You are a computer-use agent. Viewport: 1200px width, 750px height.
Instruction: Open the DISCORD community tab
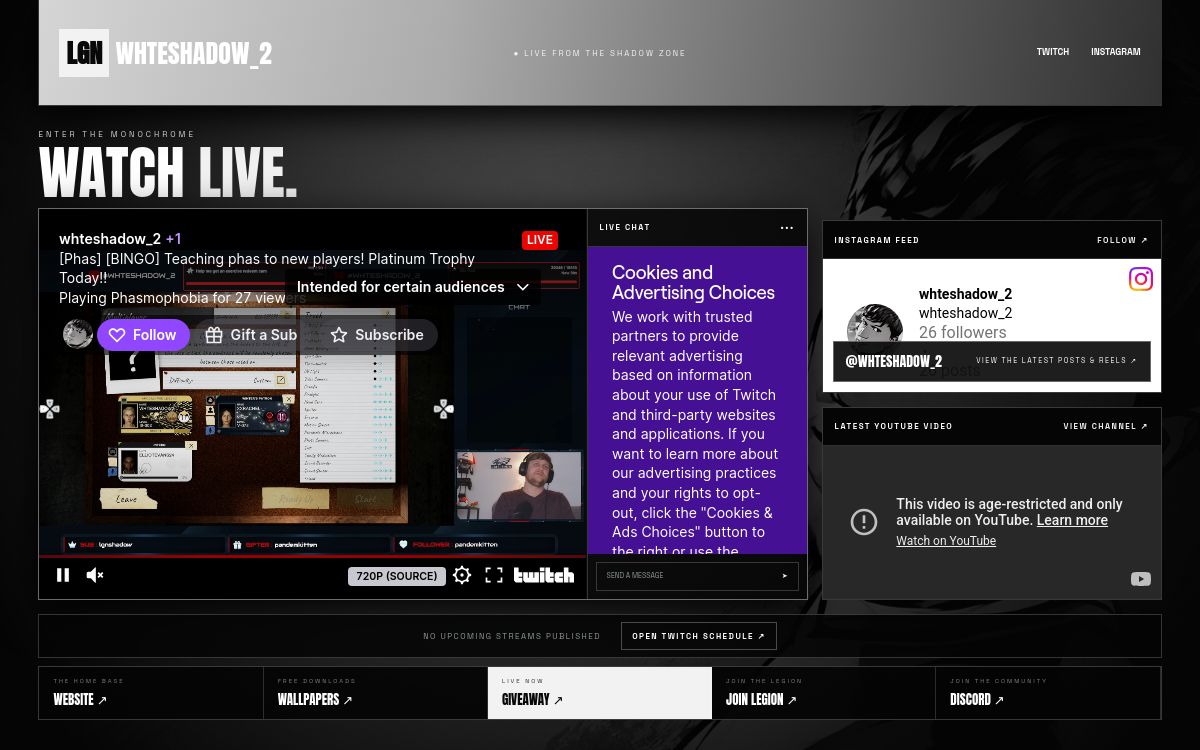click(x=1048, y=693)
